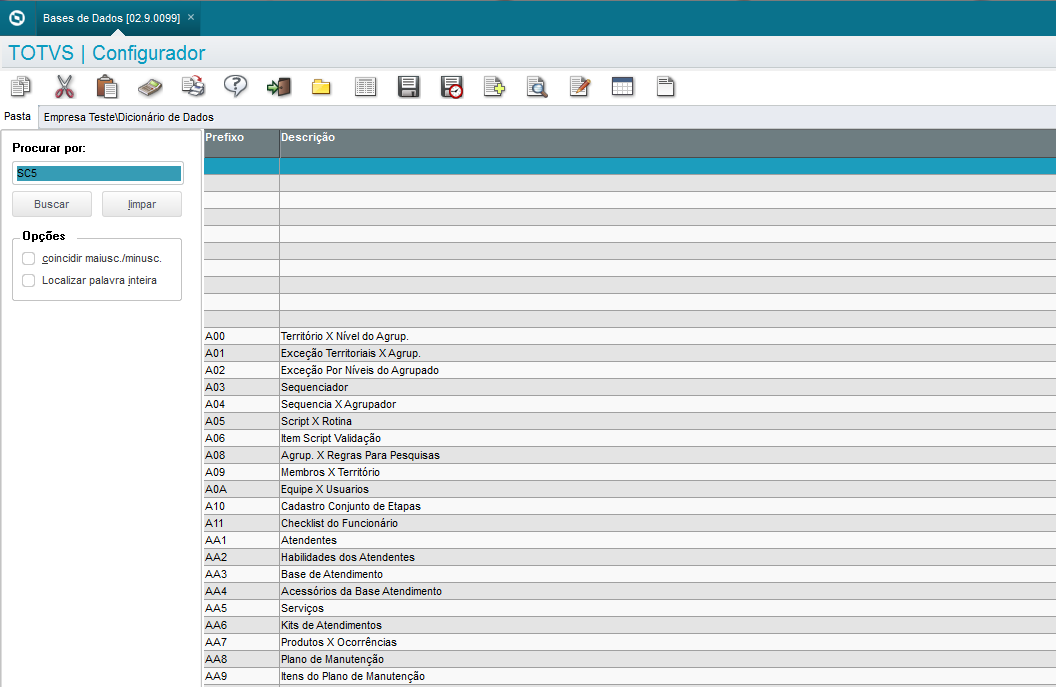Viewport: 1056px width, 687px height.
Task: Click prefix cell A10
Action: (x=241, y=506)
